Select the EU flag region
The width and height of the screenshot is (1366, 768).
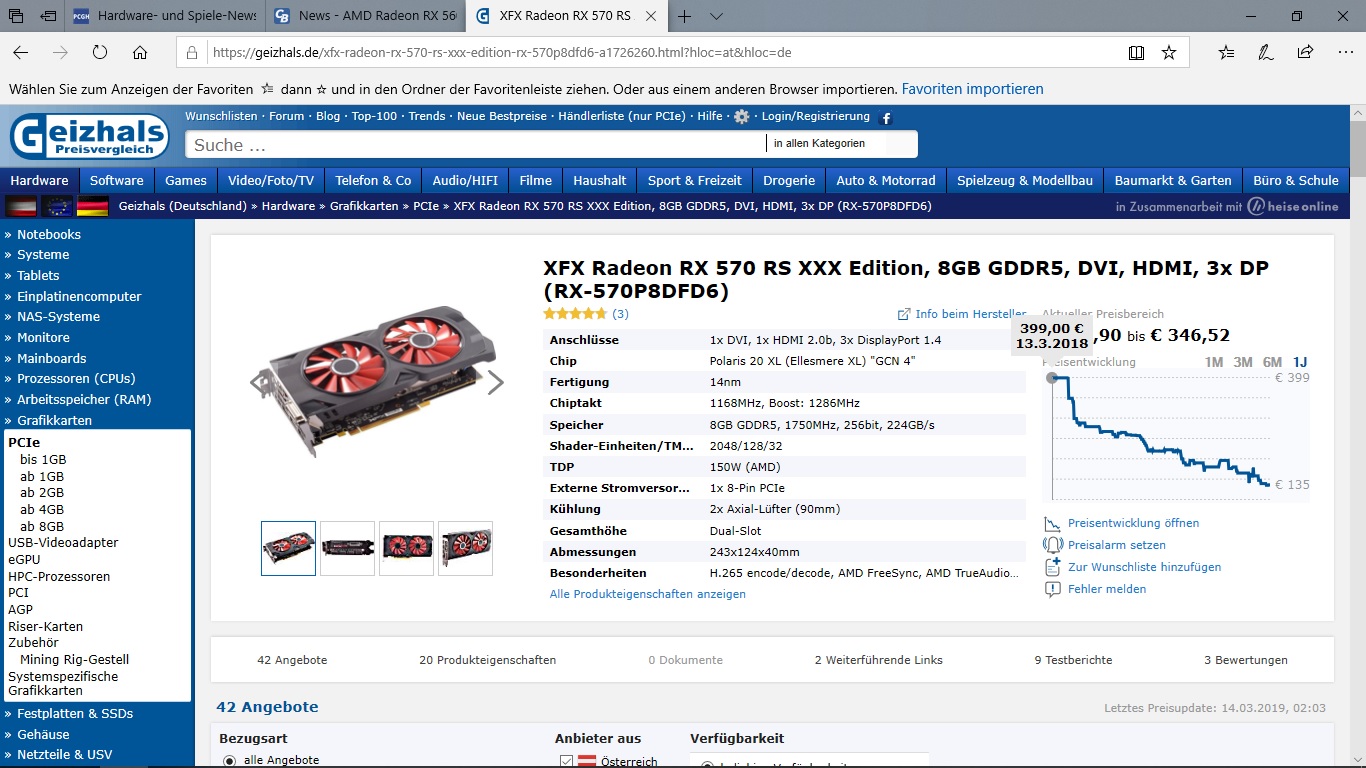pos(57,207)
